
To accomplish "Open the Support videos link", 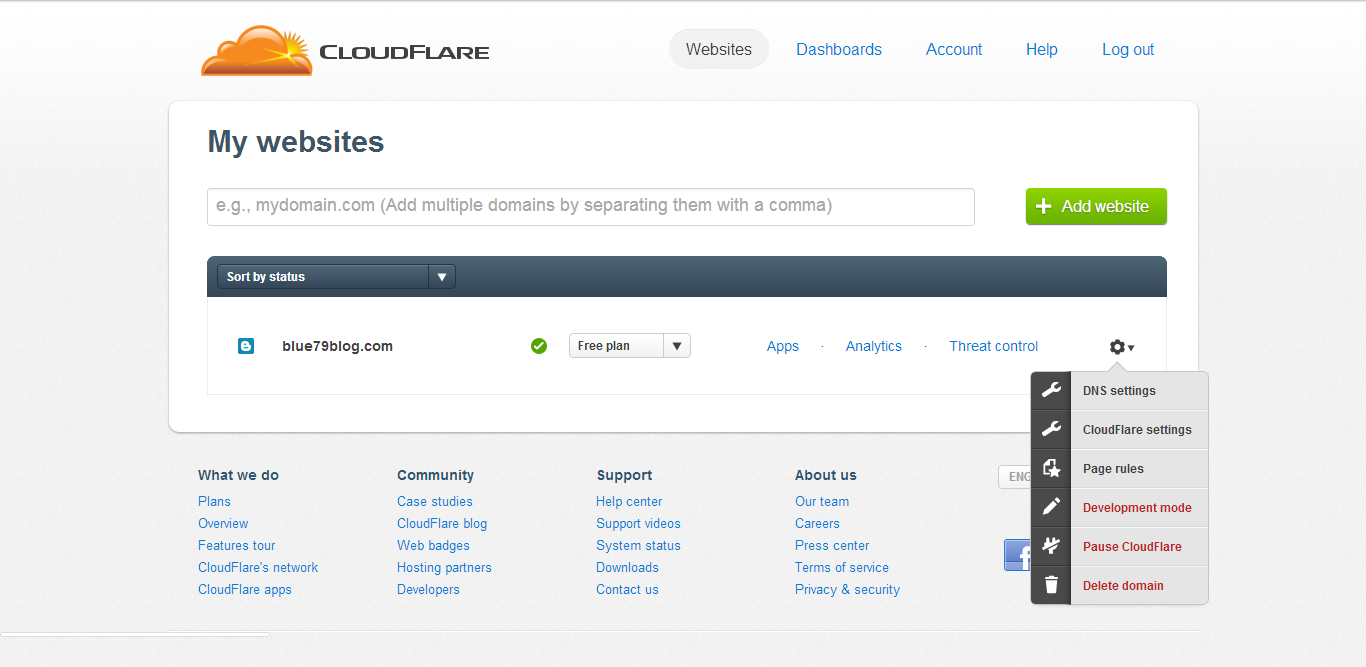I will pyautogui.click(x=638, y=523).
